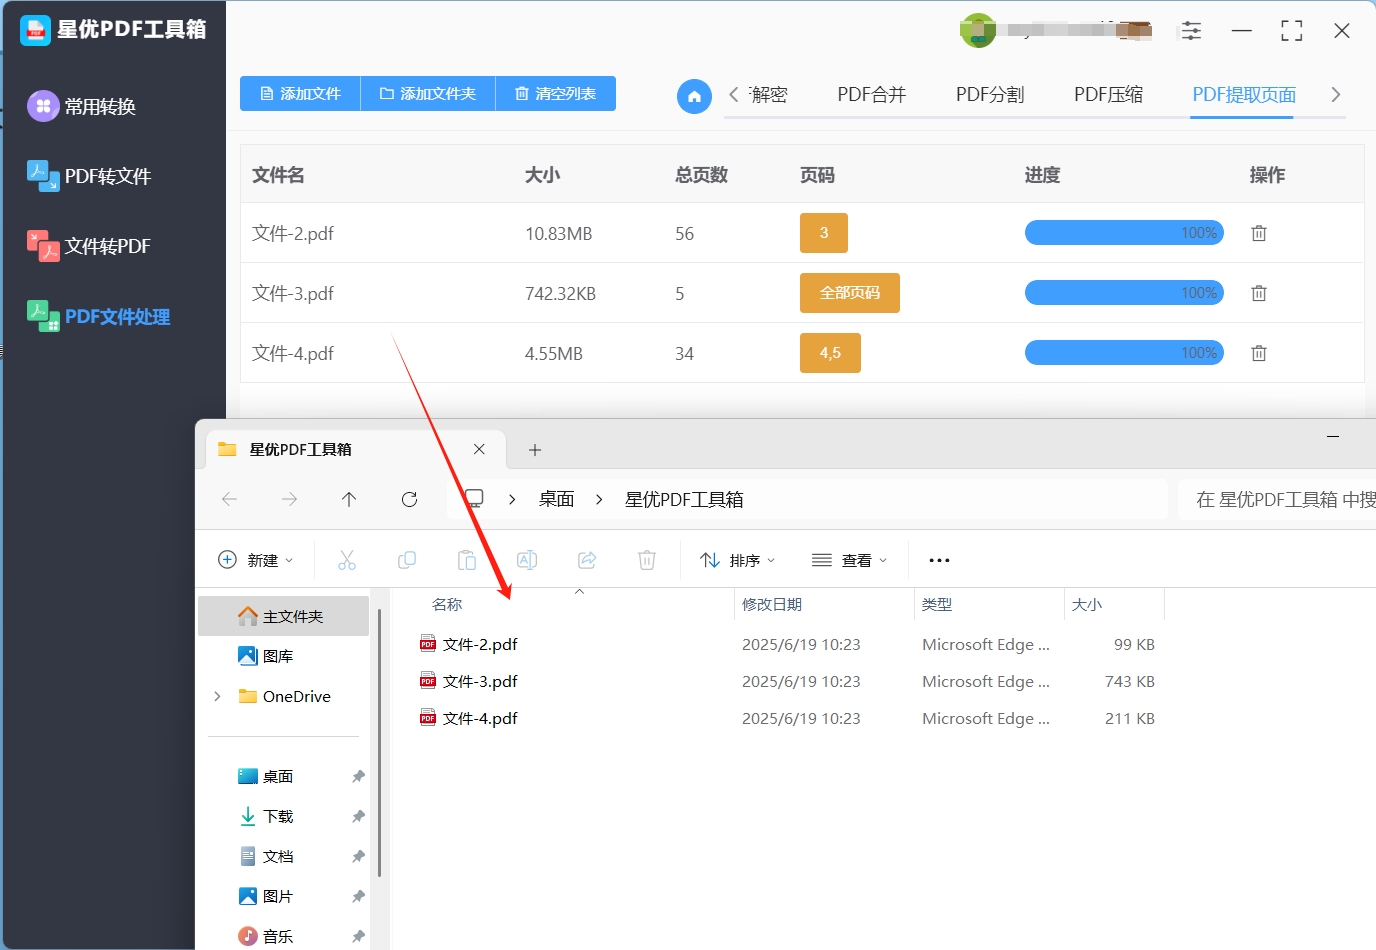Open 常用转换 in the sidebar
This screenshot has width=1376, height=950.
(82, 106)
